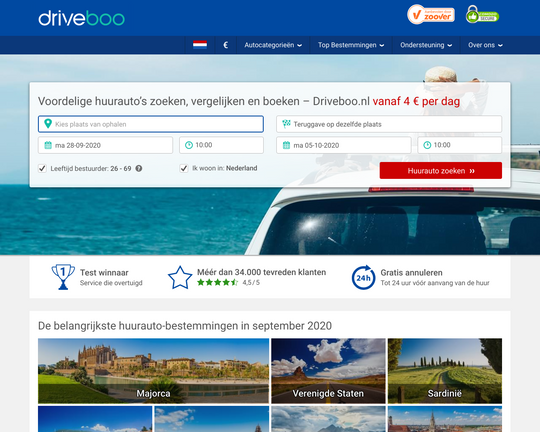Expand the Autocategorieën menu
This screenshot has width=540, height=432.
[x=273, y=45]
